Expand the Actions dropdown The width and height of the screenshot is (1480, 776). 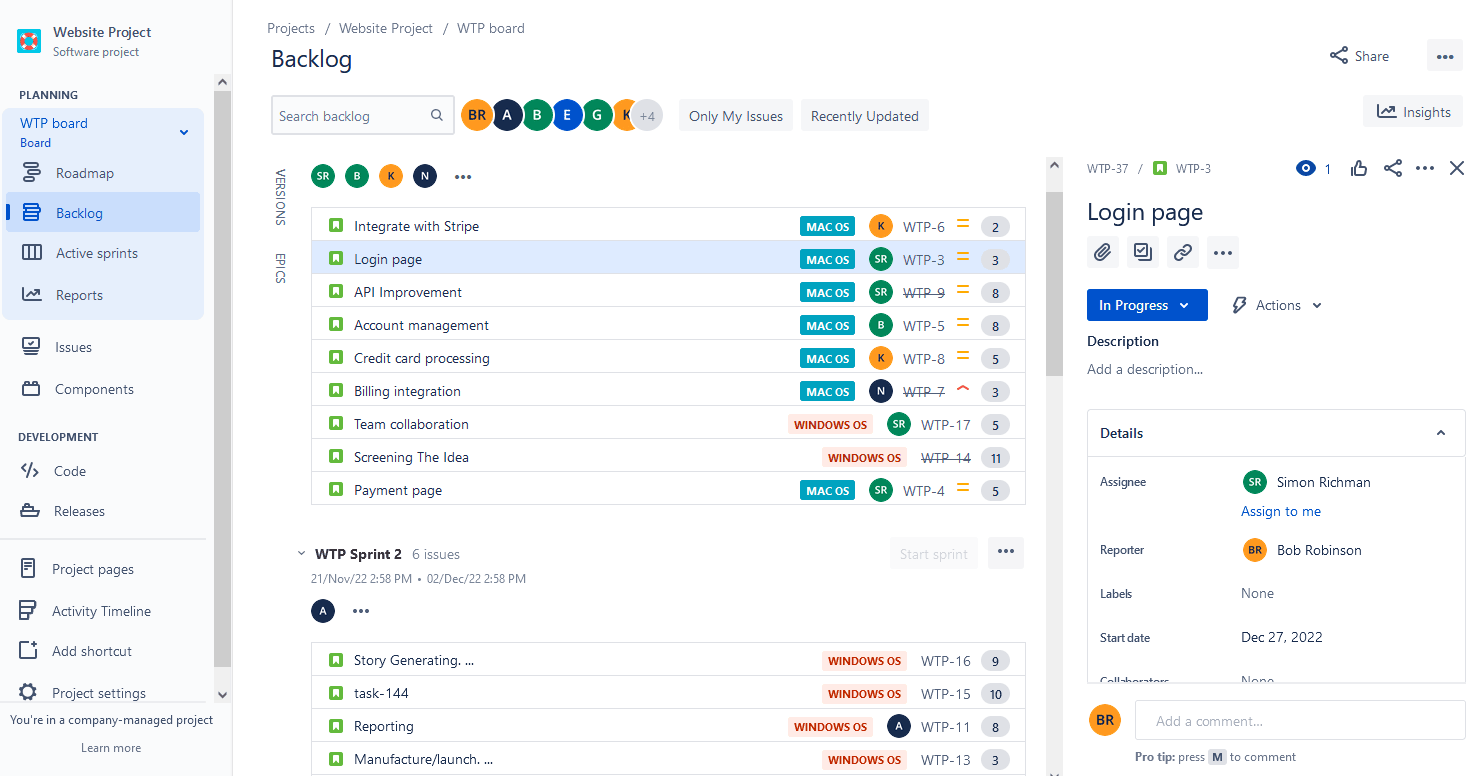[x=1275, y=304]
